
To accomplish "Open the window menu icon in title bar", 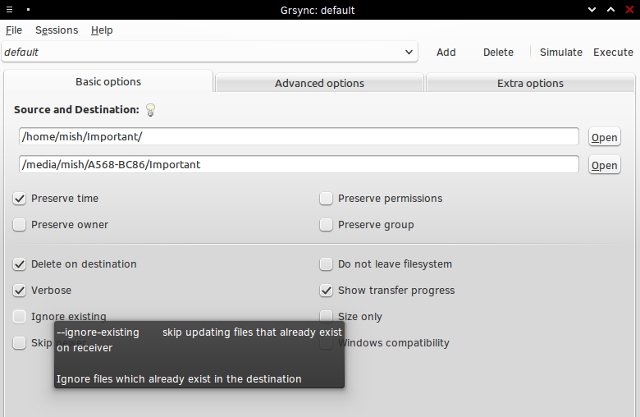I will 9,9.
